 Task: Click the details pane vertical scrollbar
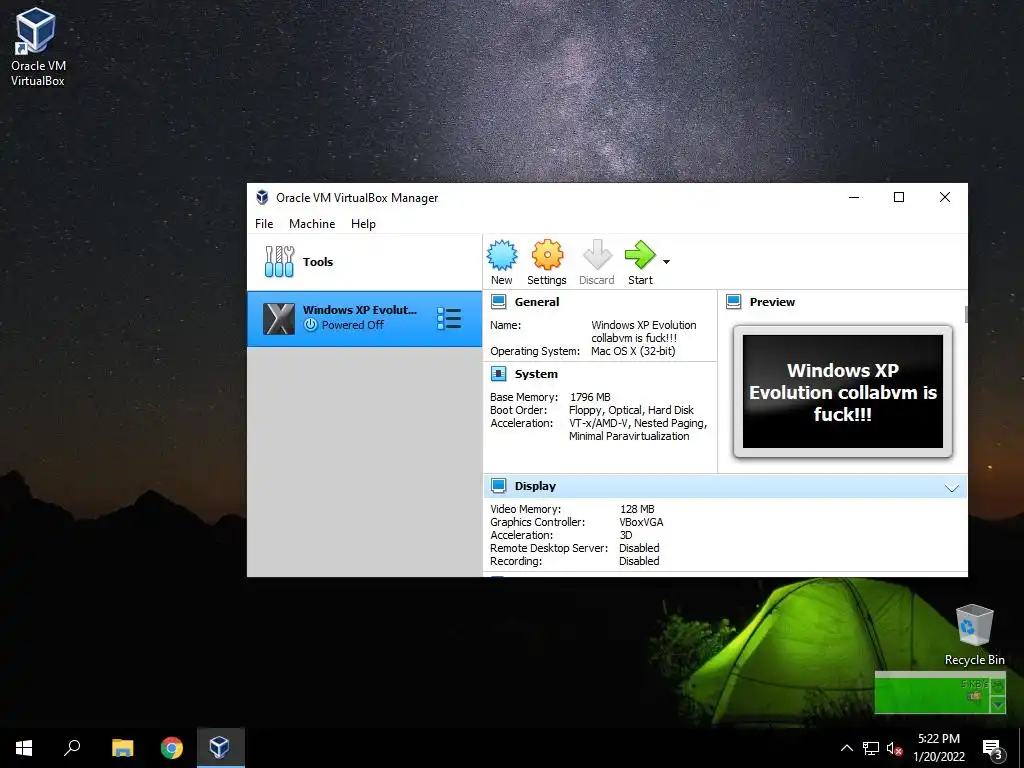tap(966, 313)
